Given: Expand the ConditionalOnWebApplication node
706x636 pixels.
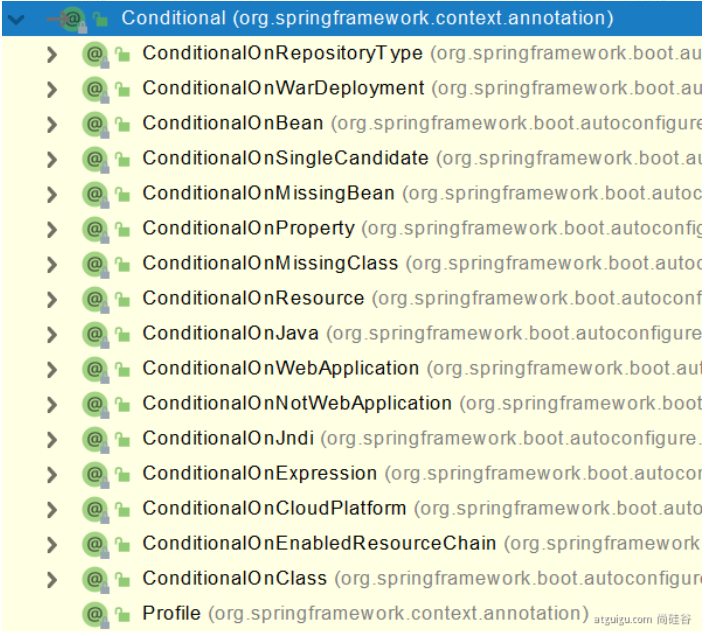Looking at the screenshot, I should 52,370.
